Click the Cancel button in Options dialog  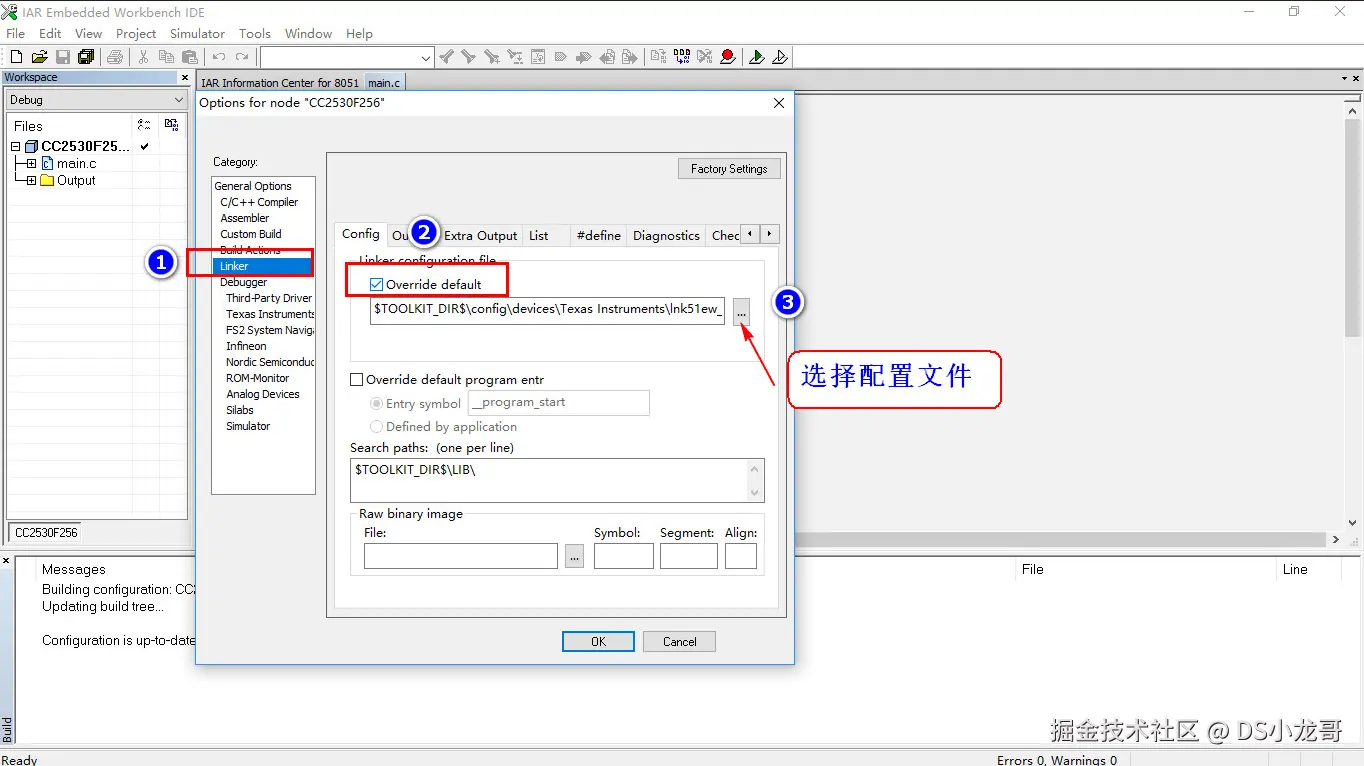[x=679, y=642]
